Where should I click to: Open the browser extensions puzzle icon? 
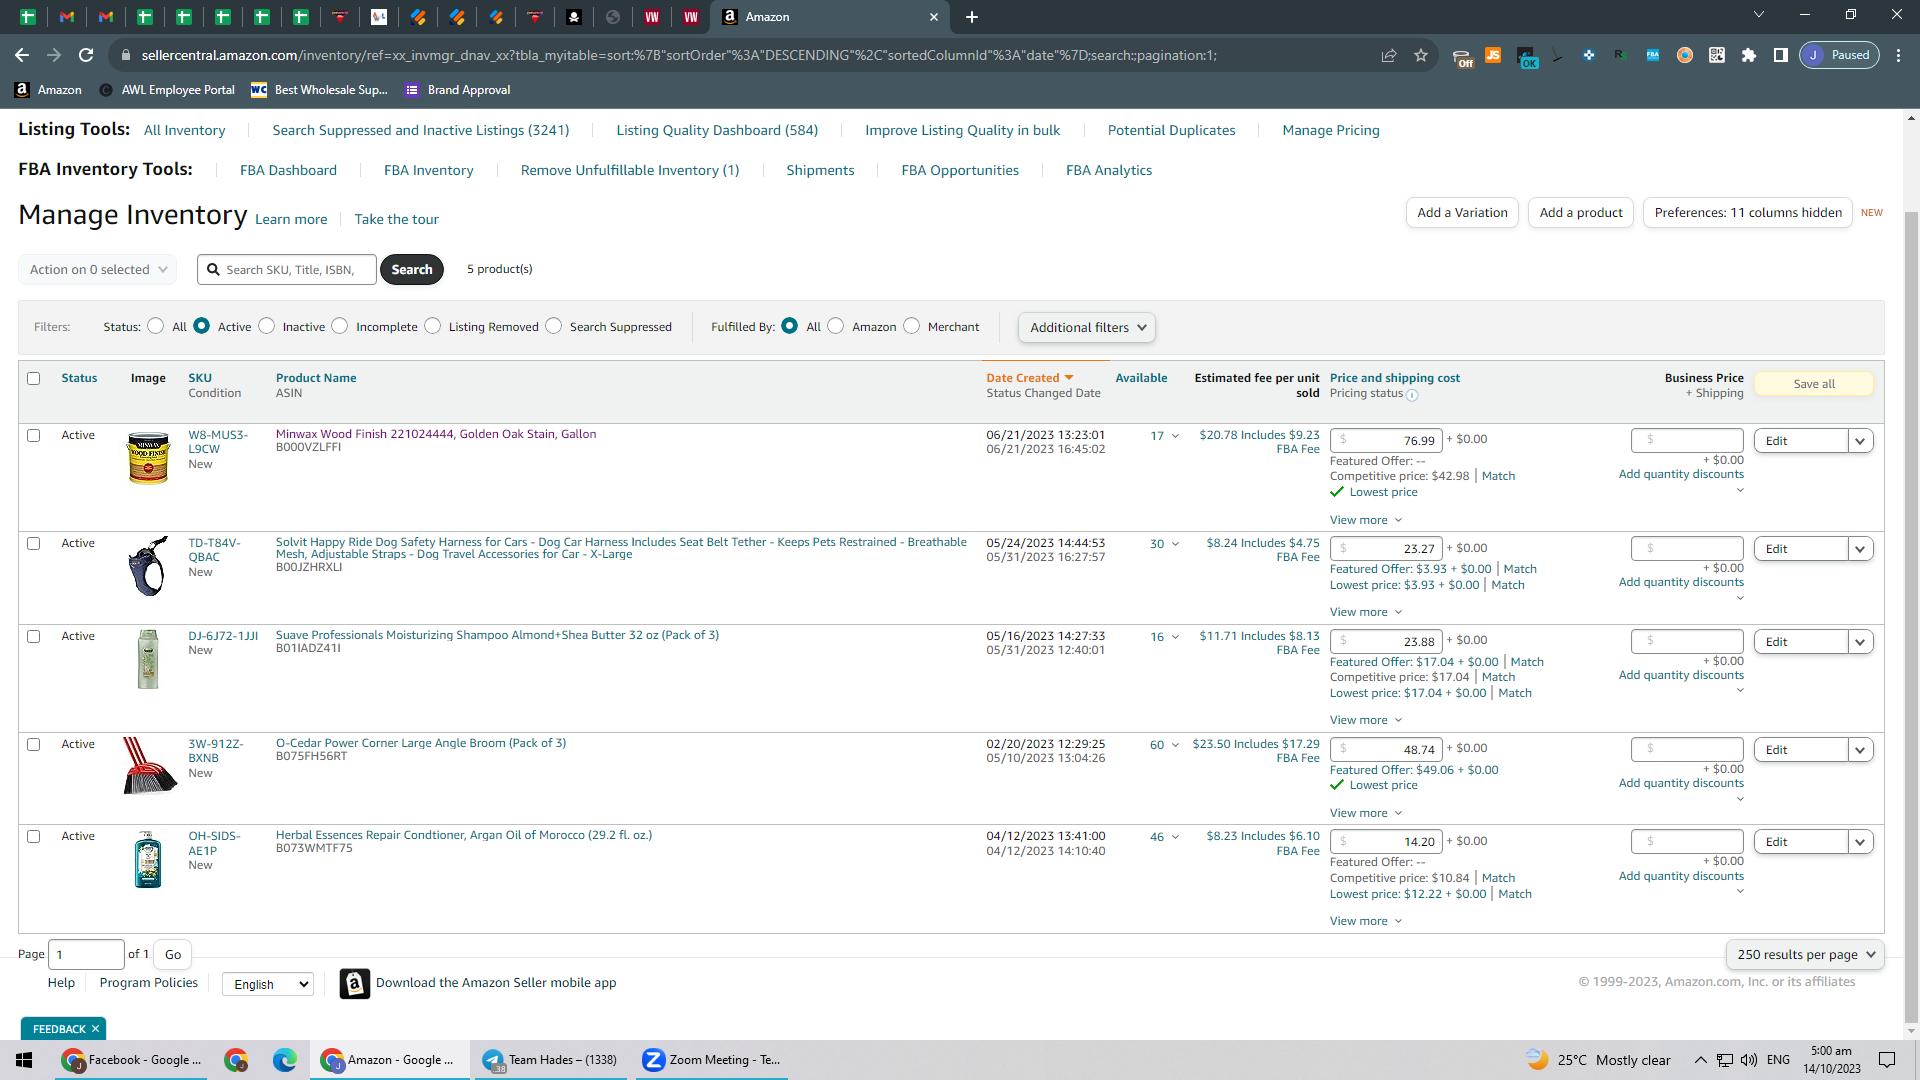coord(1749,55)
